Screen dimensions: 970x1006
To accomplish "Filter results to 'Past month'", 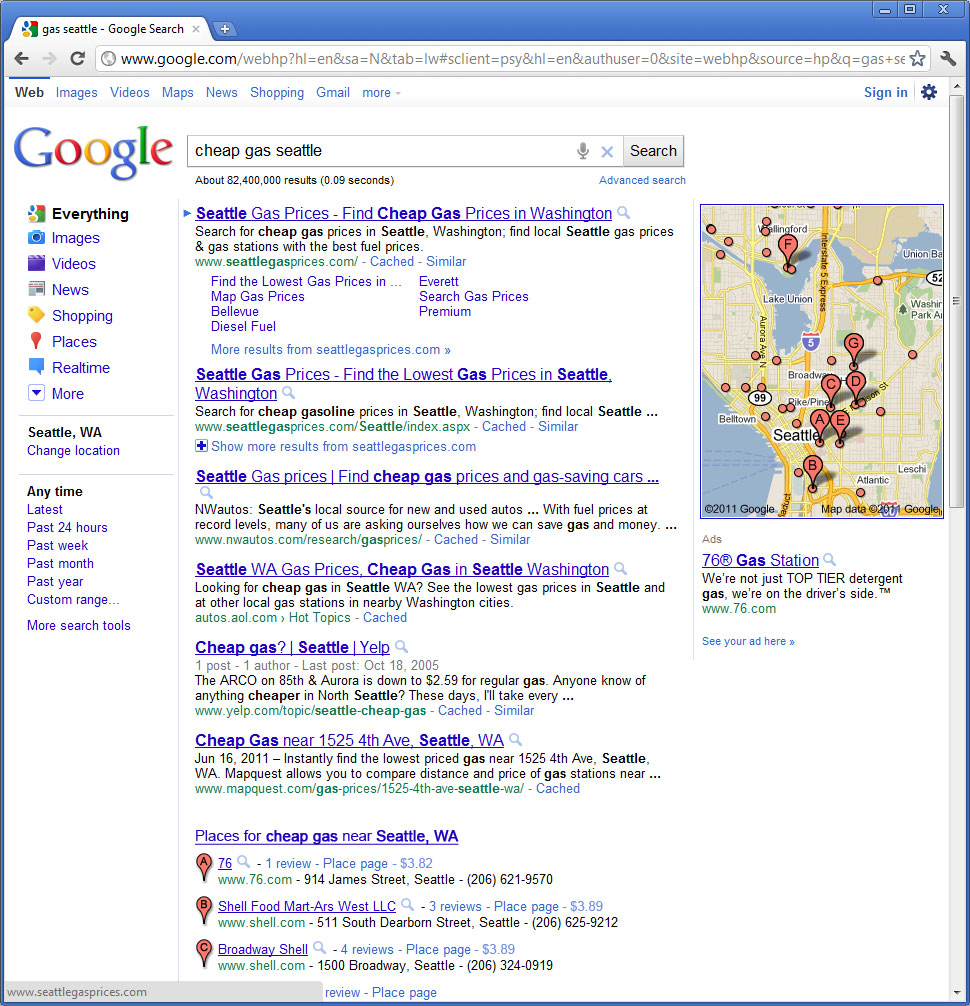I will (x=60, y=563).
